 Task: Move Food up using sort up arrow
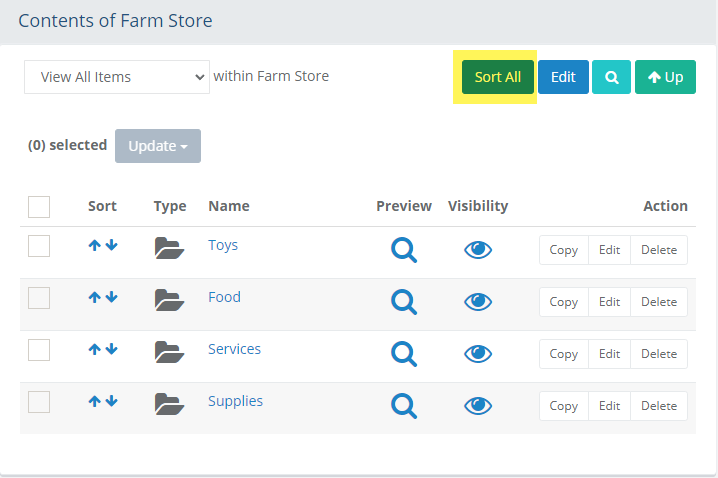pyautogui.click(x=94, y=297)
